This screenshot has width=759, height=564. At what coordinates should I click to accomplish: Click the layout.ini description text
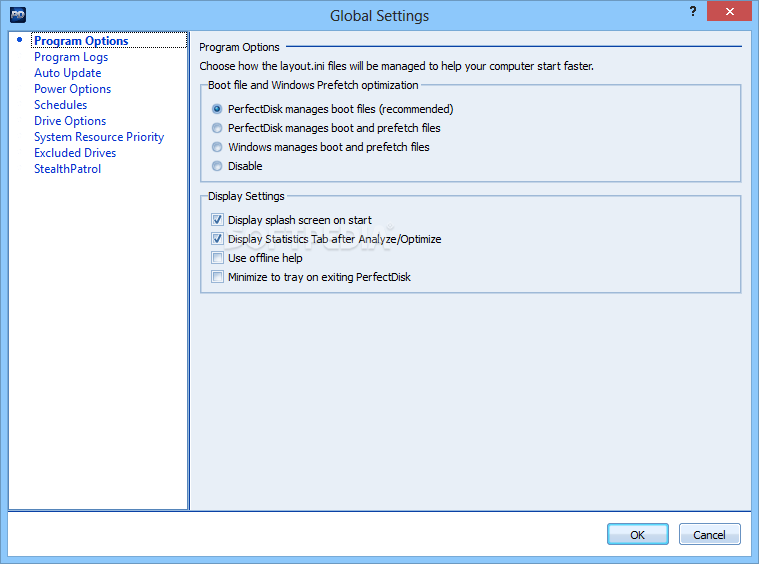[396, 66]
